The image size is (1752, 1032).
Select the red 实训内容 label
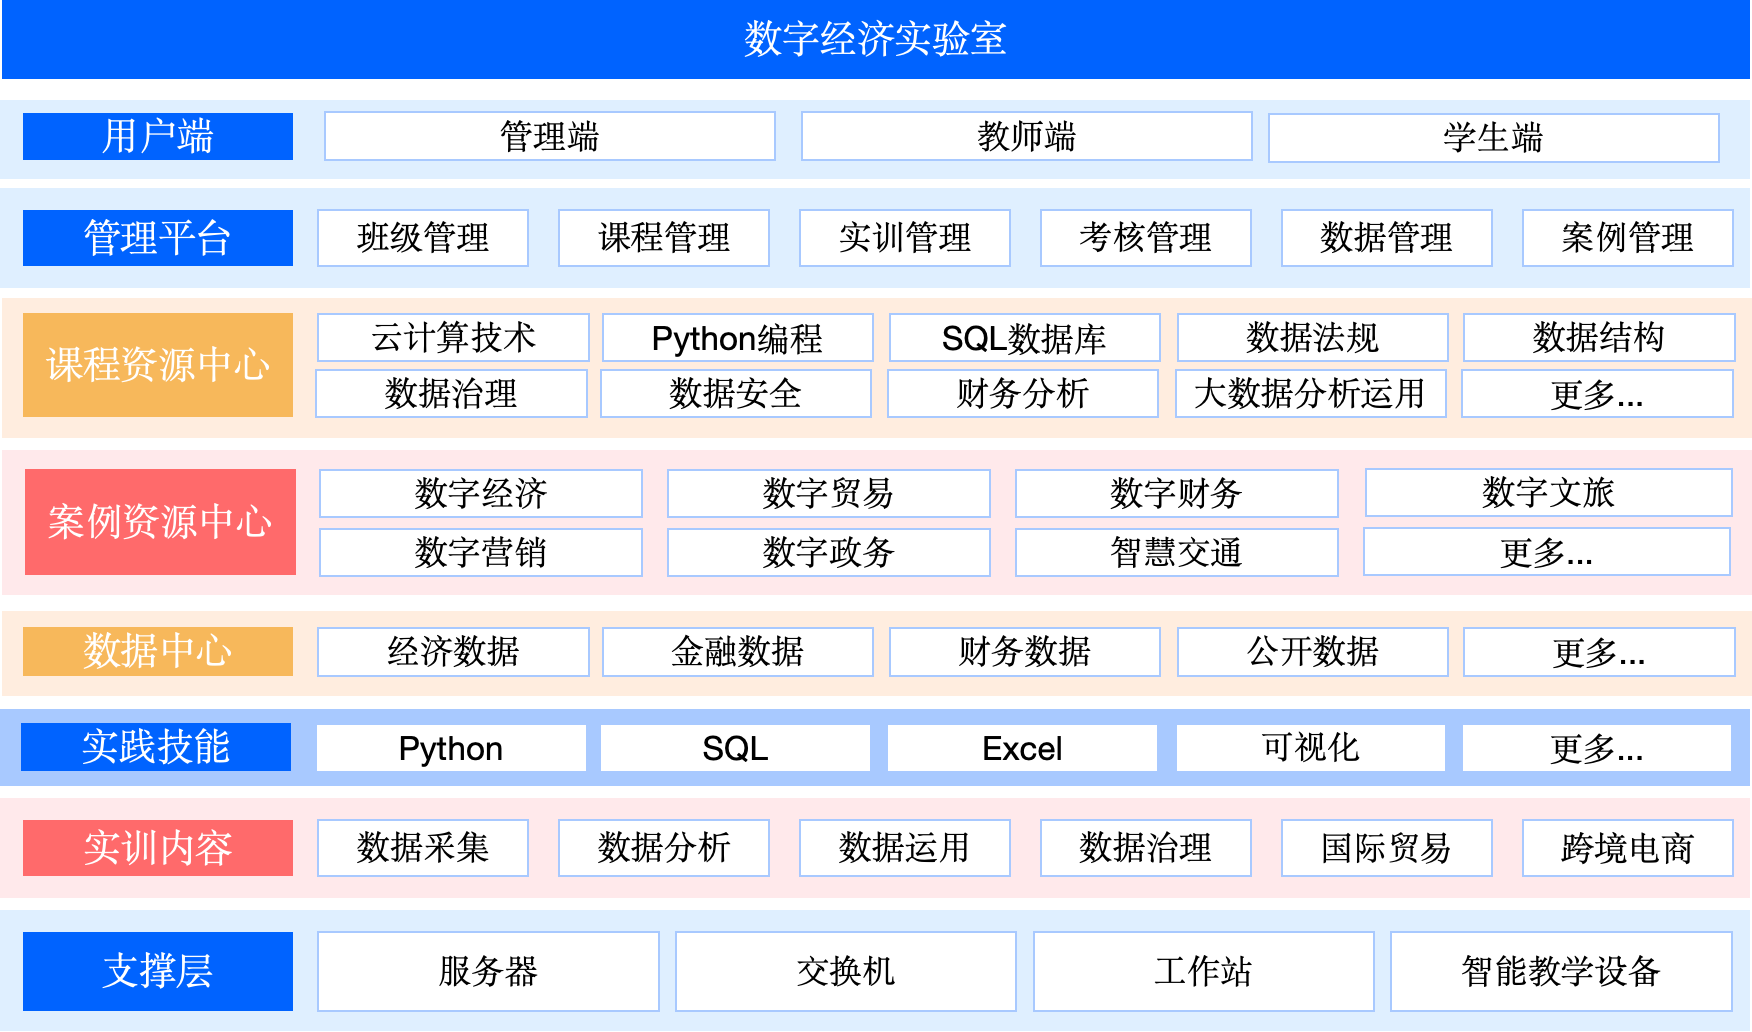coord(158,848)
